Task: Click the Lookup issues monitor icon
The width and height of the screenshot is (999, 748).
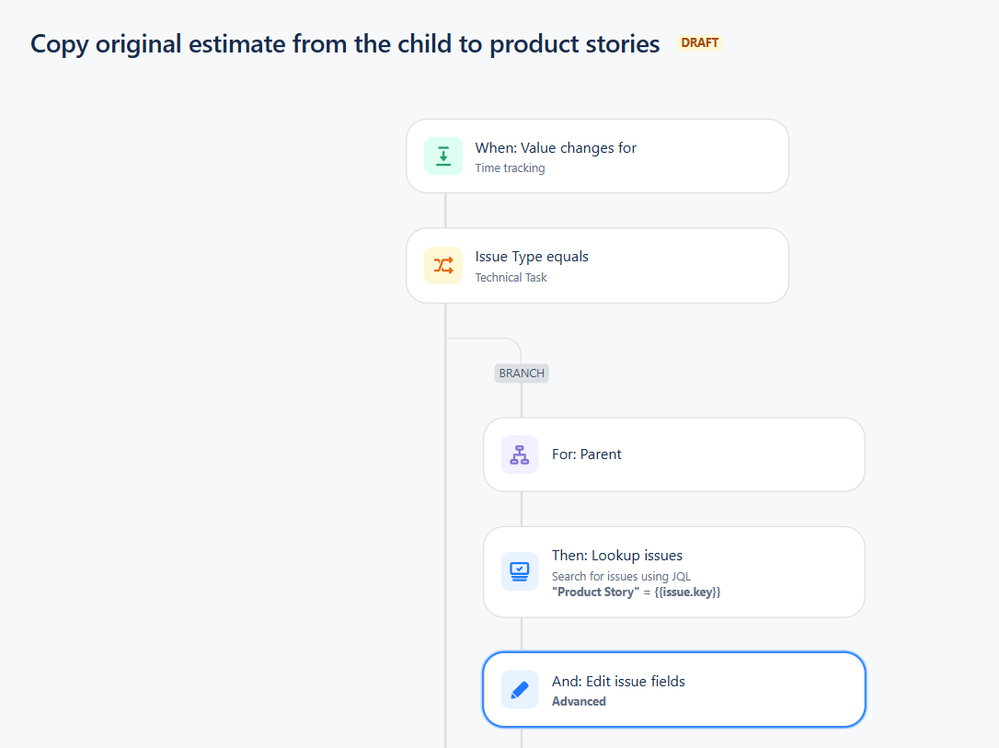Action: click(x=520, y=572)
